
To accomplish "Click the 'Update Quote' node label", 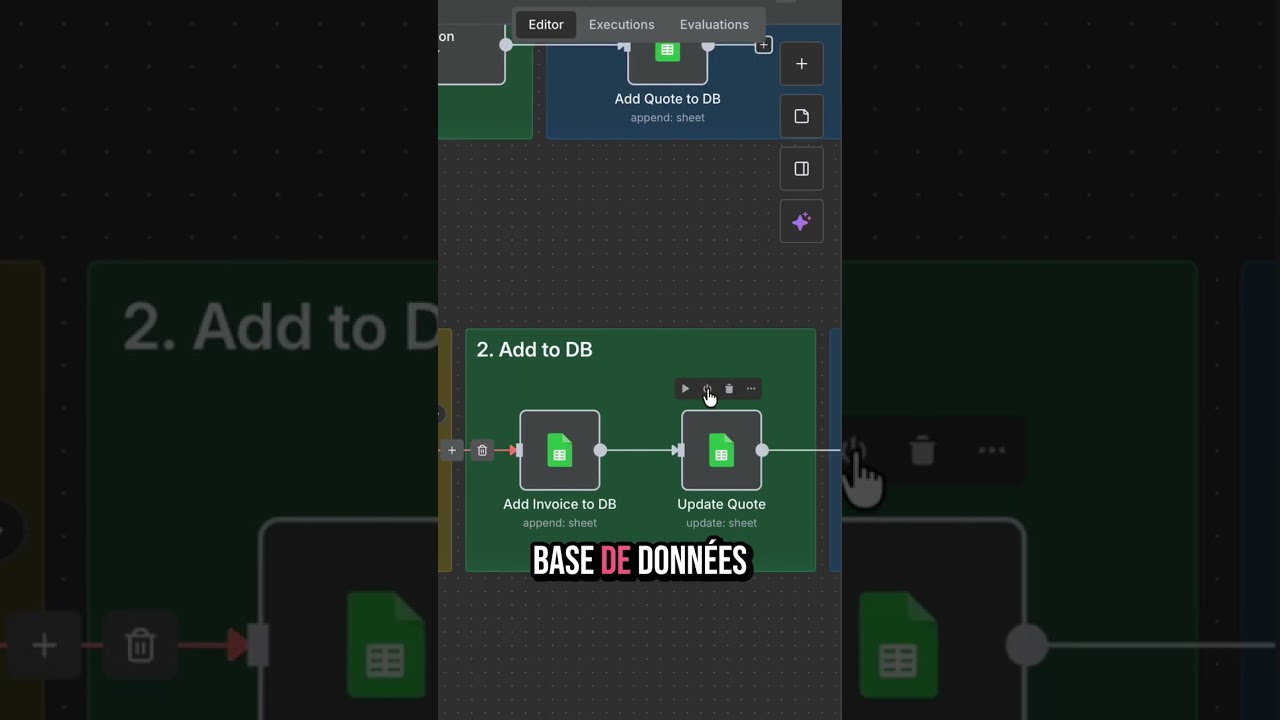I will click(x=721, y=504).
